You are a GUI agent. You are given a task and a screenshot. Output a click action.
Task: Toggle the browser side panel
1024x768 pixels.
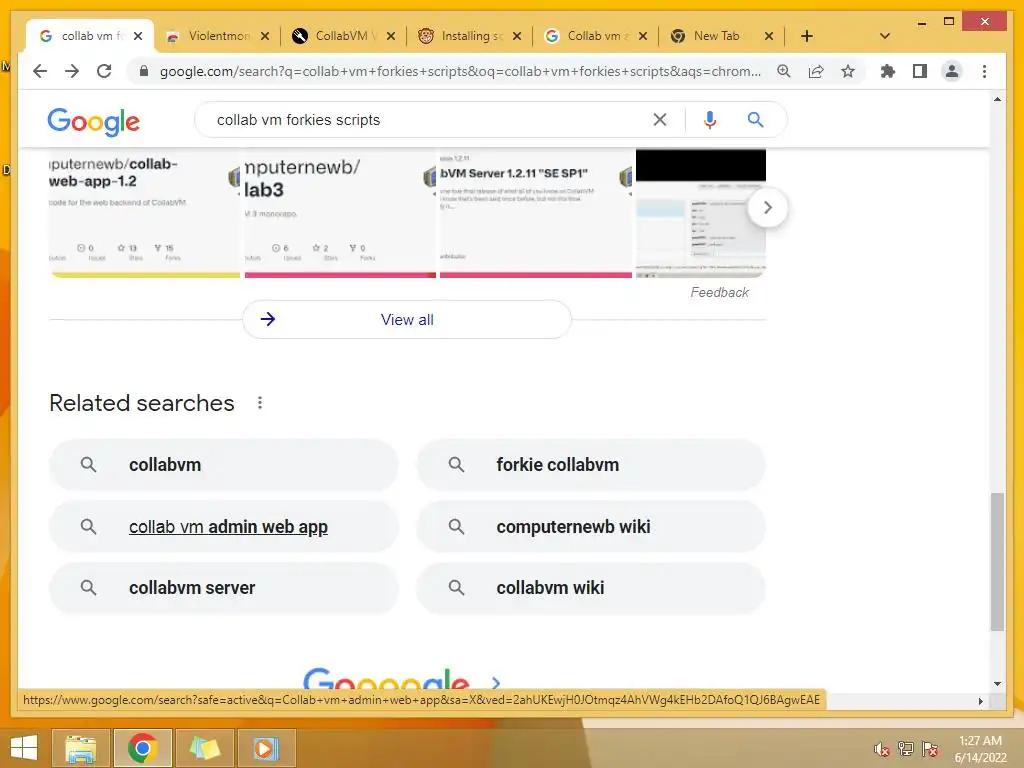(920, 71)
